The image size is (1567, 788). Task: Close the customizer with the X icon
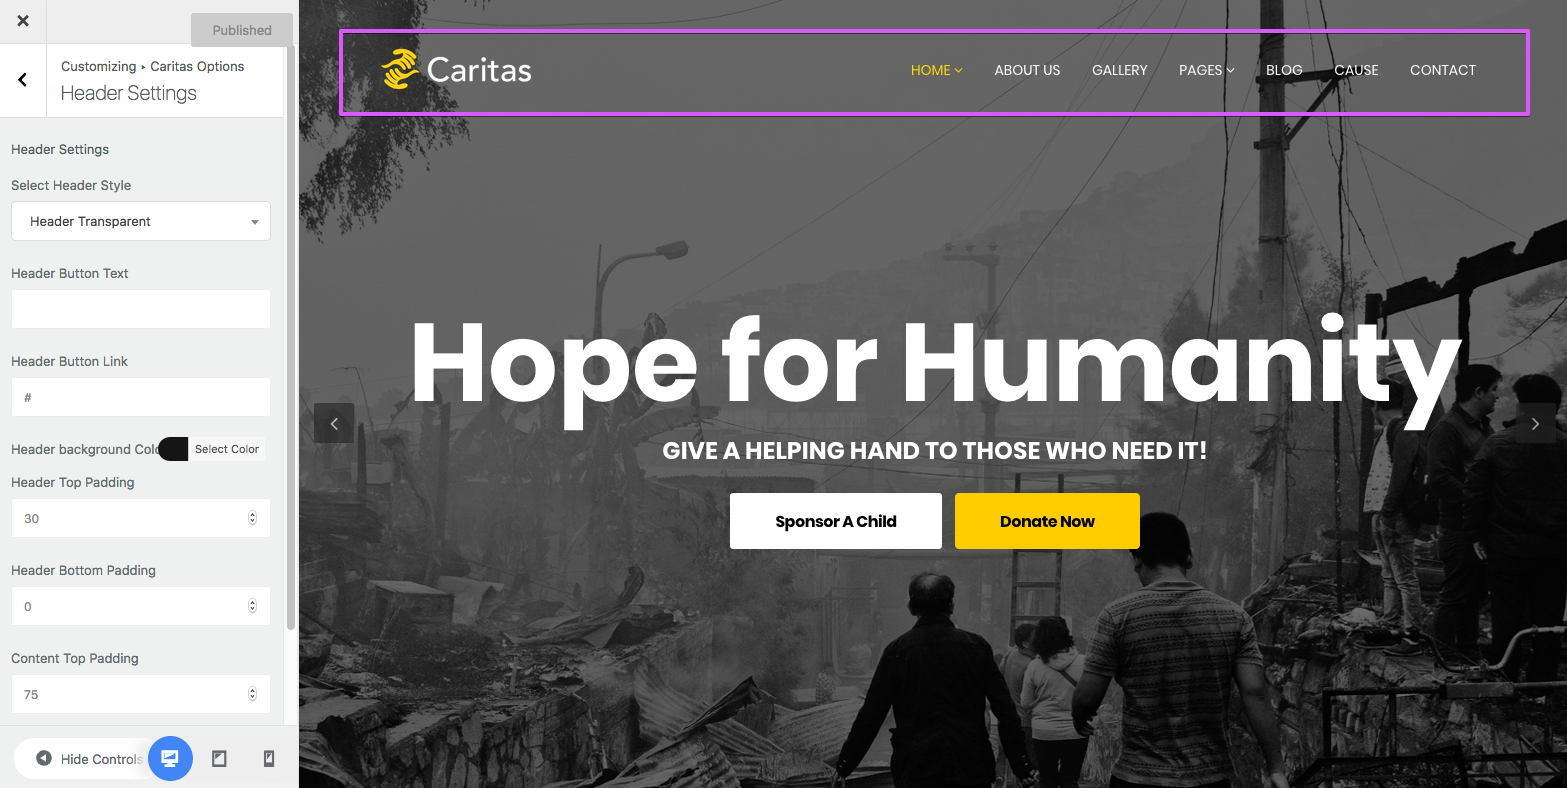pyautogui.click(x=23, y=21)
